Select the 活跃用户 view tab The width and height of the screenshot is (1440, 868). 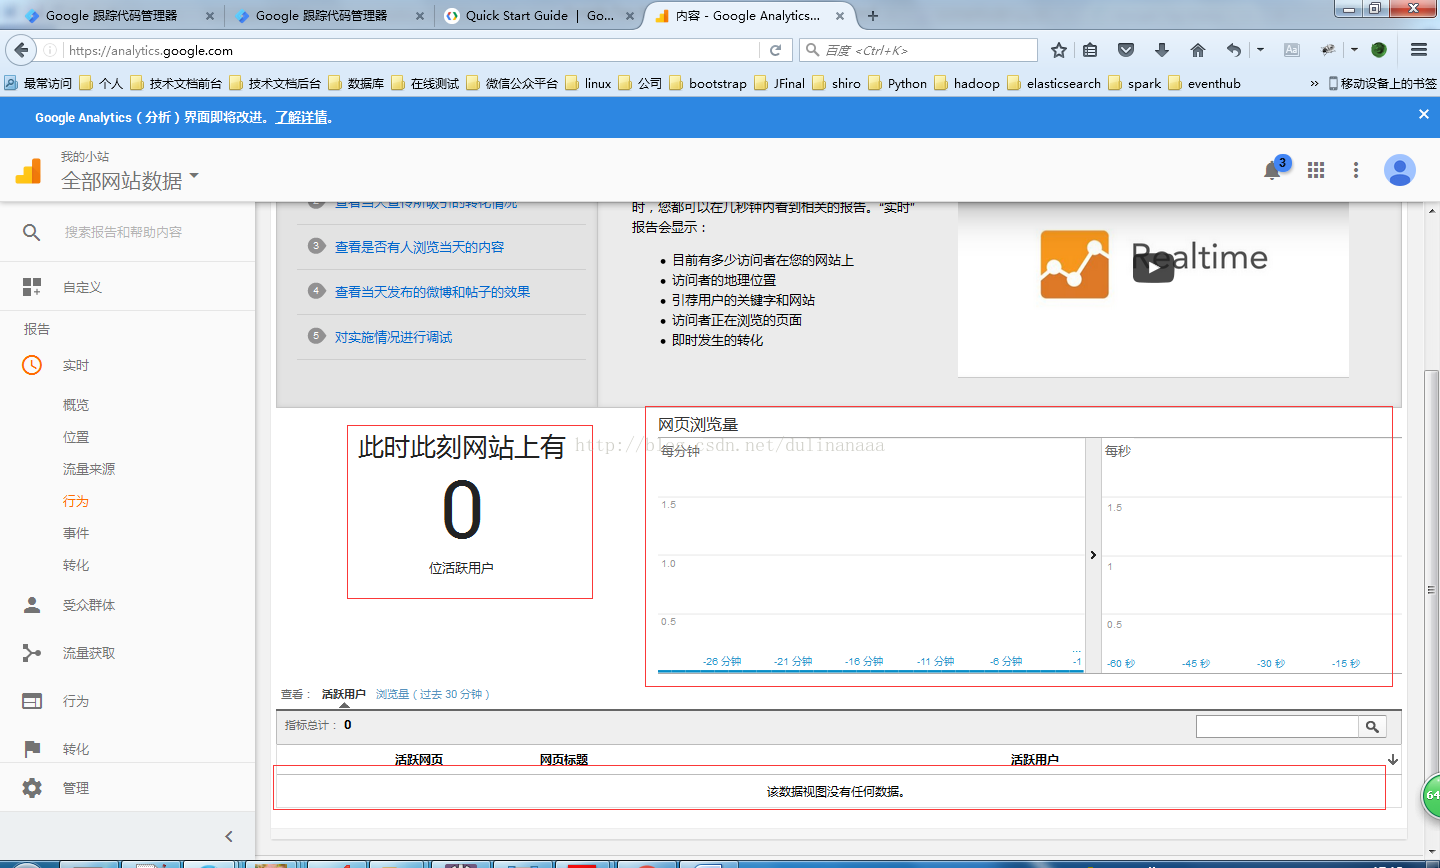click(344, 694)
